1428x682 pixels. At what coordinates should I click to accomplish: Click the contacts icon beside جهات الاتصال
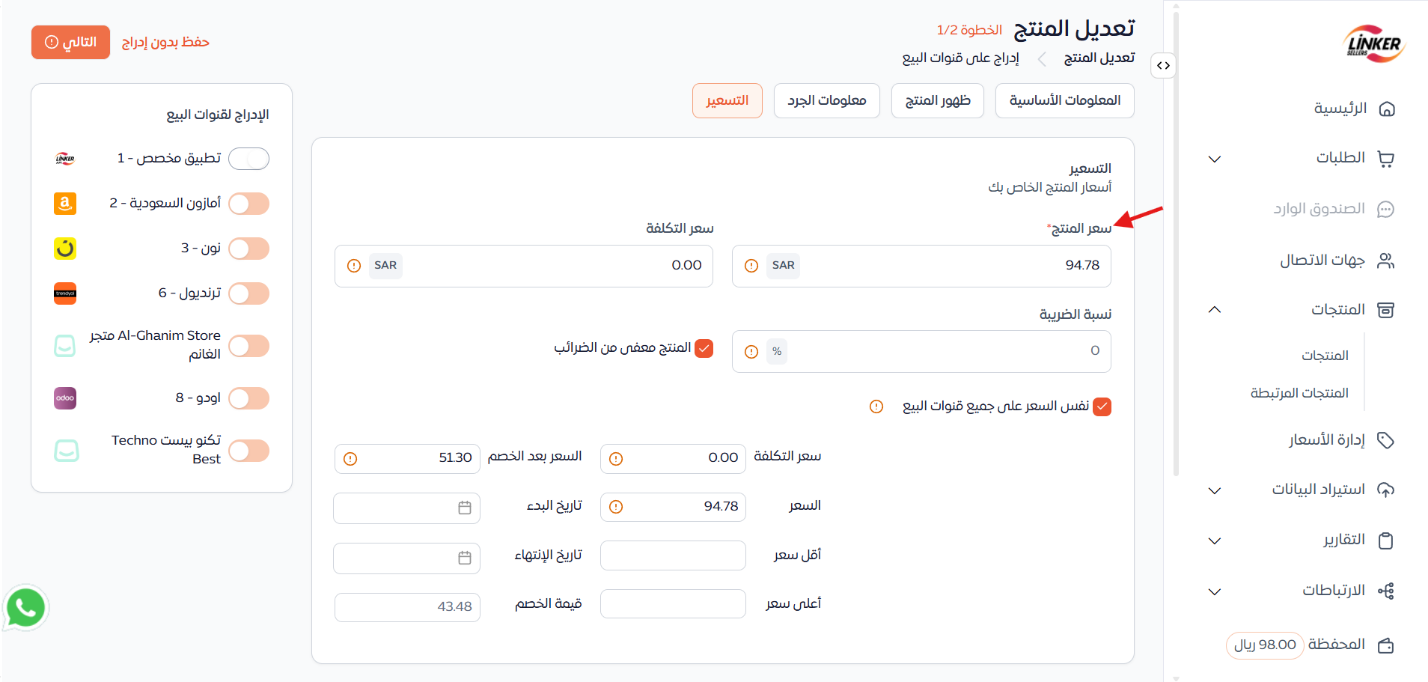(x=1386, y=260)
